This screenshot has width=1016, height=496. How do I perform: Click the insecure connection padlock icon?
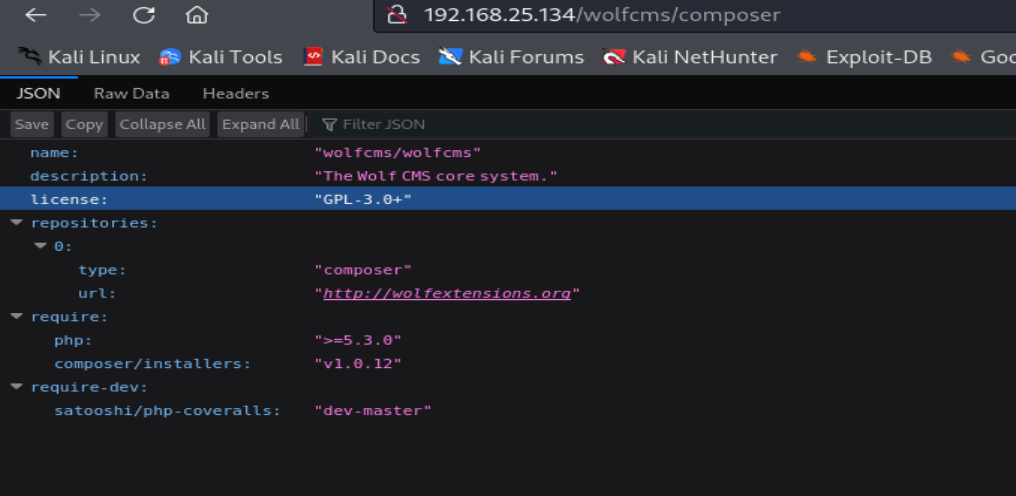click(x=396, y=15)
